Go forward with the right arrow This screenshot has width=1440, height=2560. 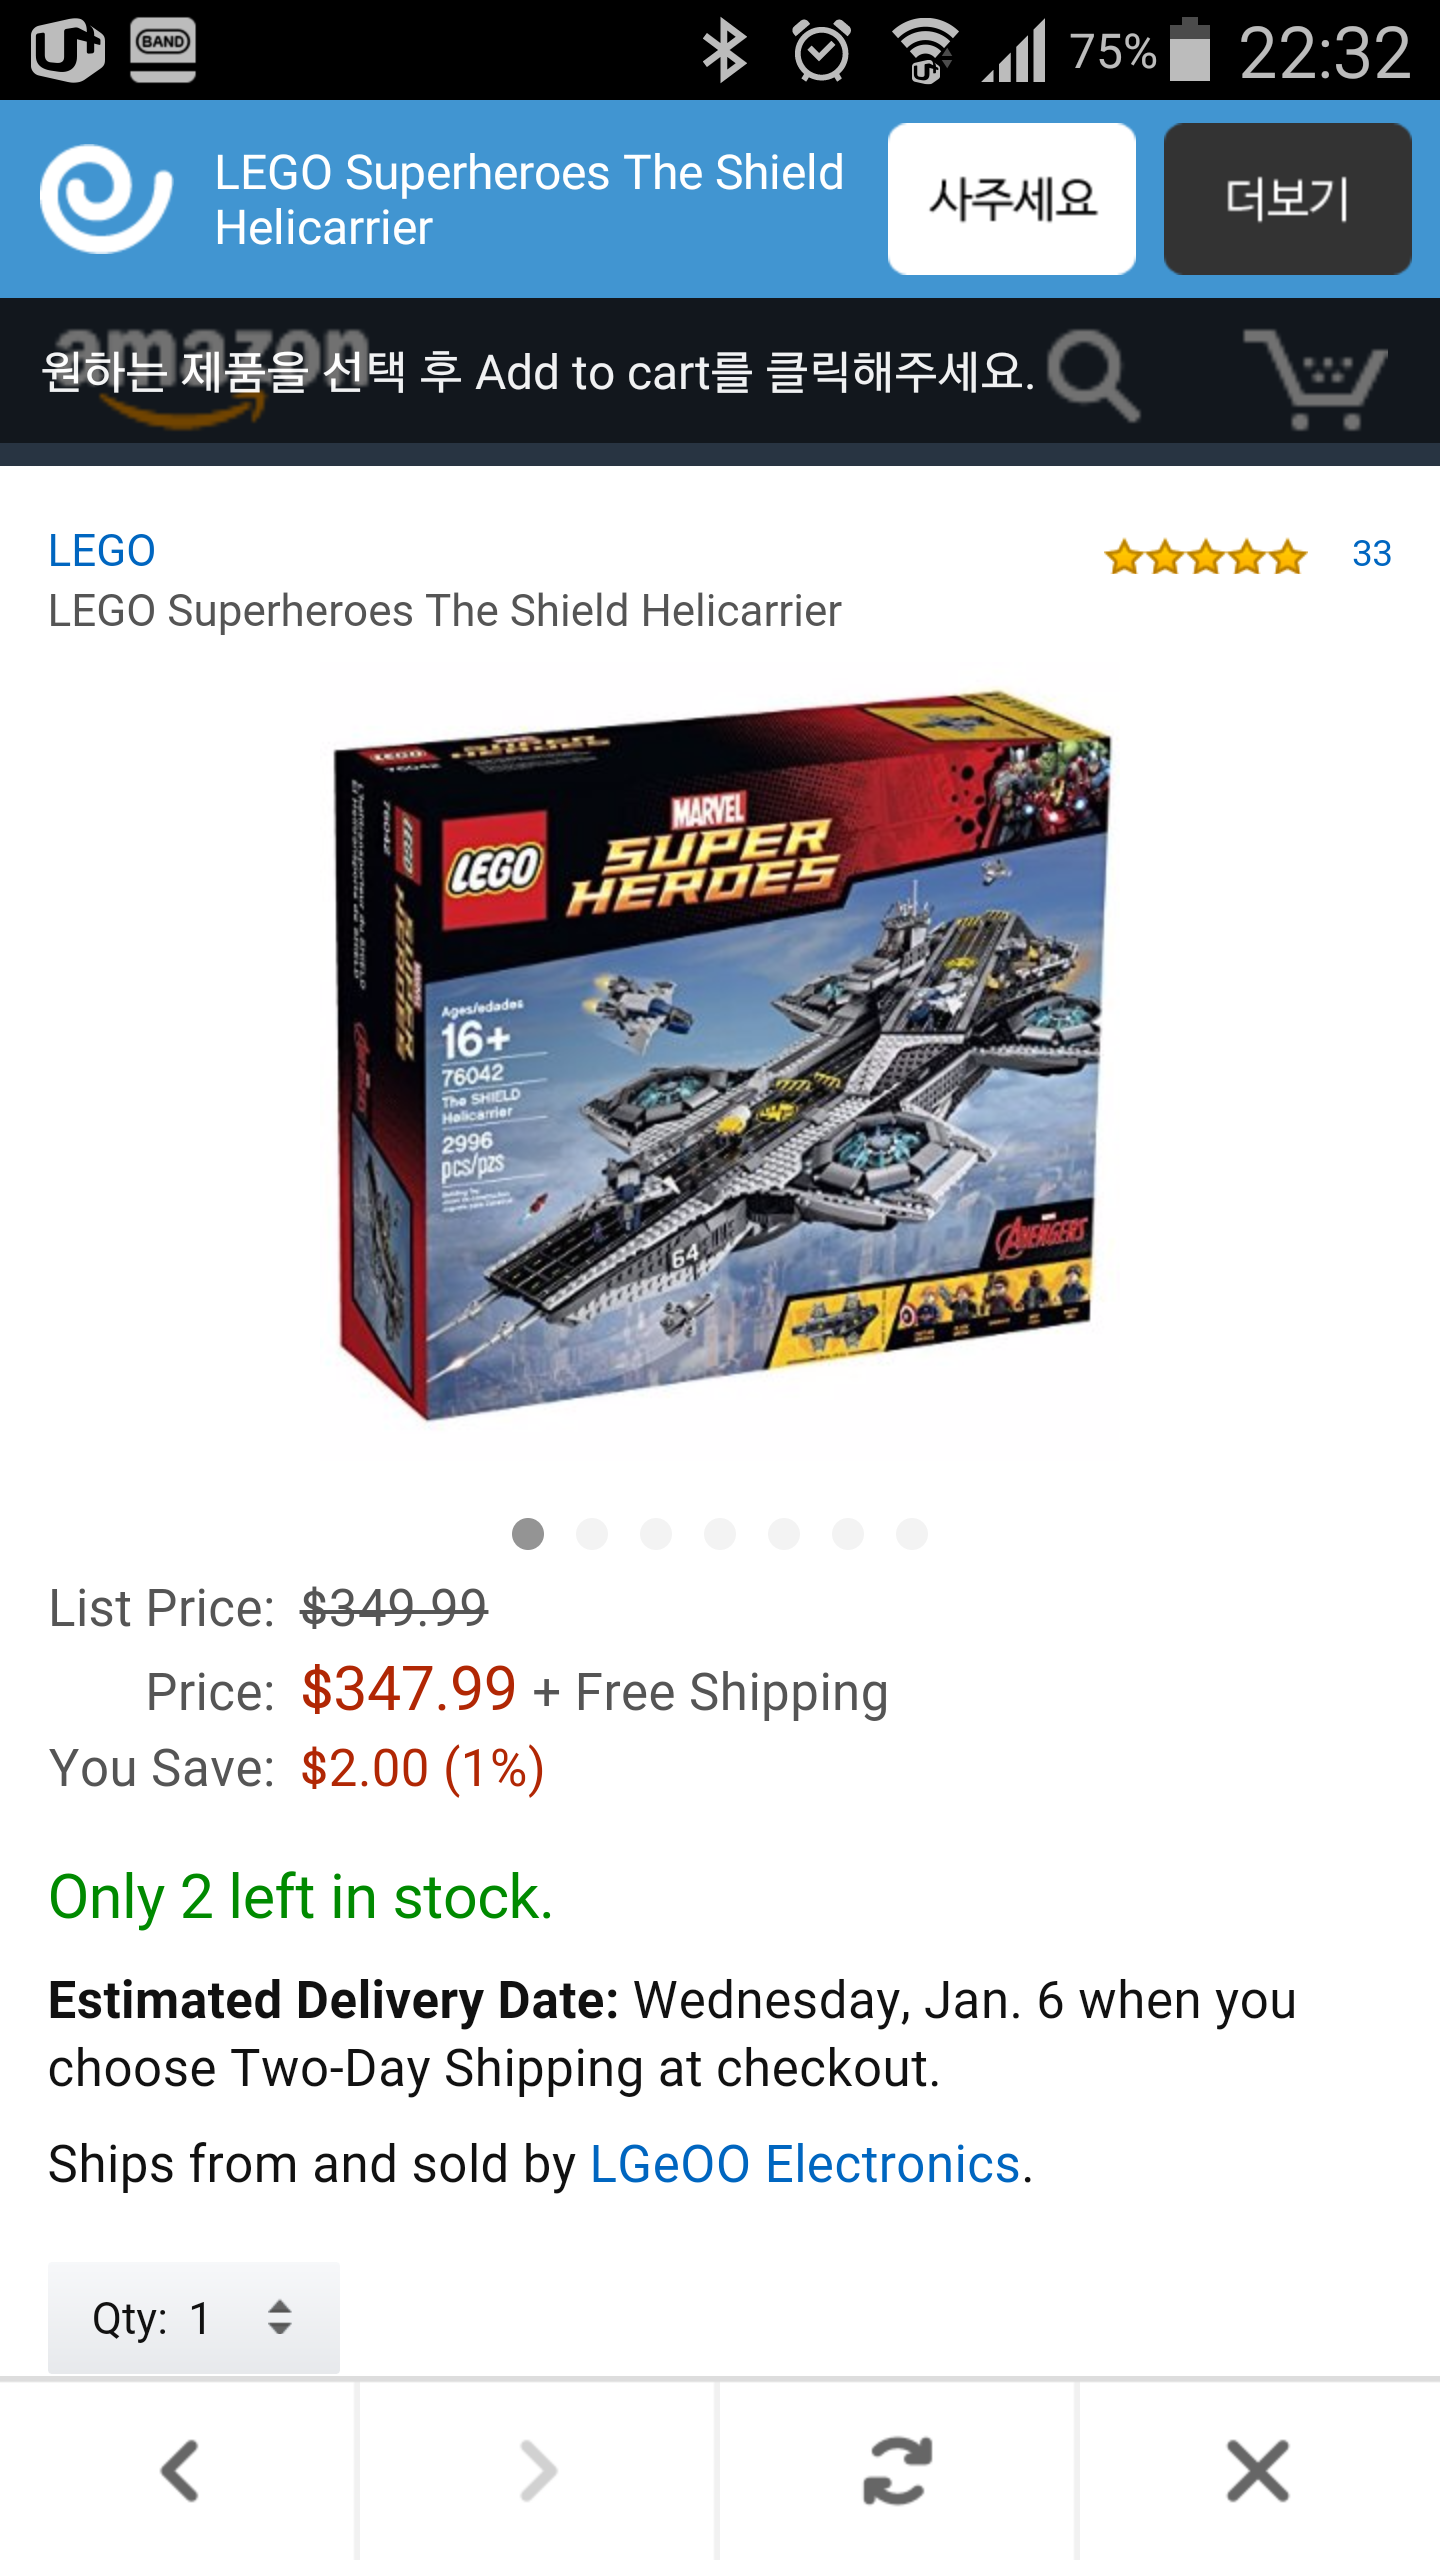(x=538, y=2471)
